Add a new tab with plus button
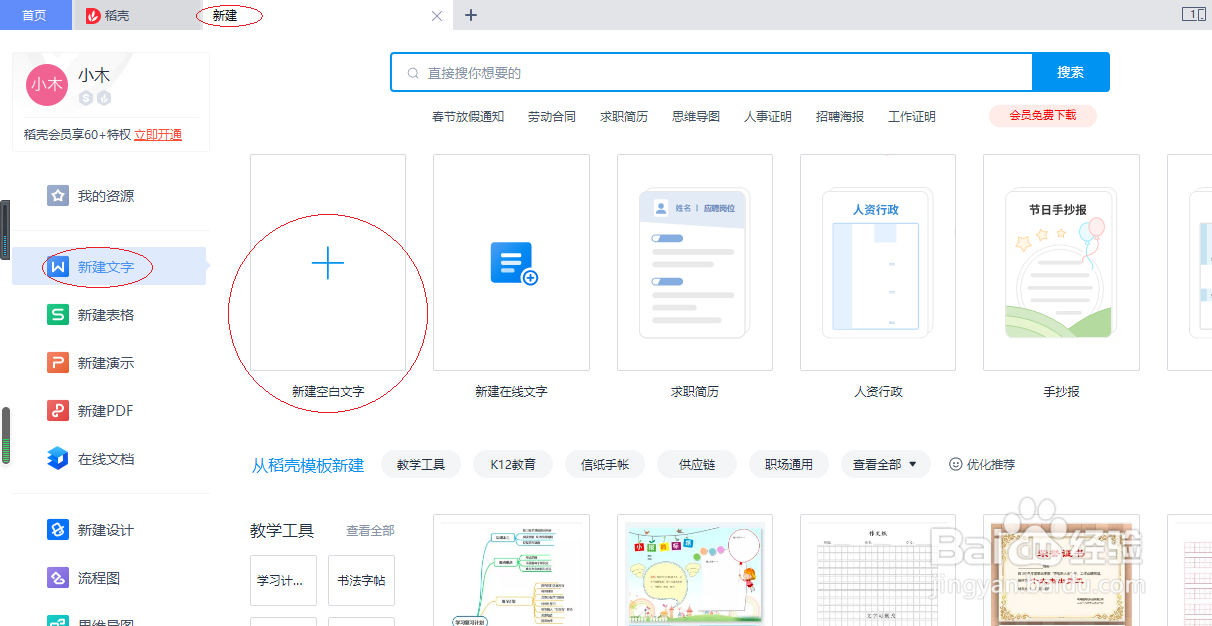1212x626 pixels. pos(471,15)
